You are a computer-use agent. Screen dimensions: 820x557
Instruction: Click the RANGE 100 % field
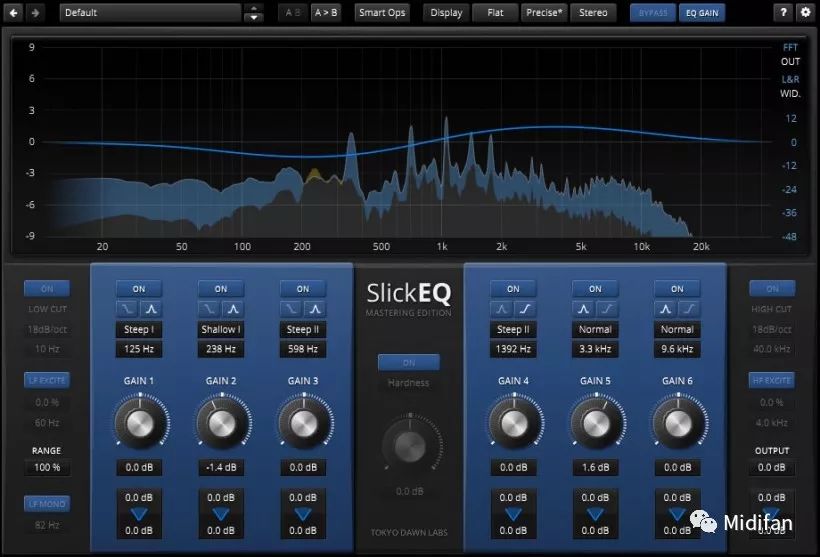pos(47,467)
